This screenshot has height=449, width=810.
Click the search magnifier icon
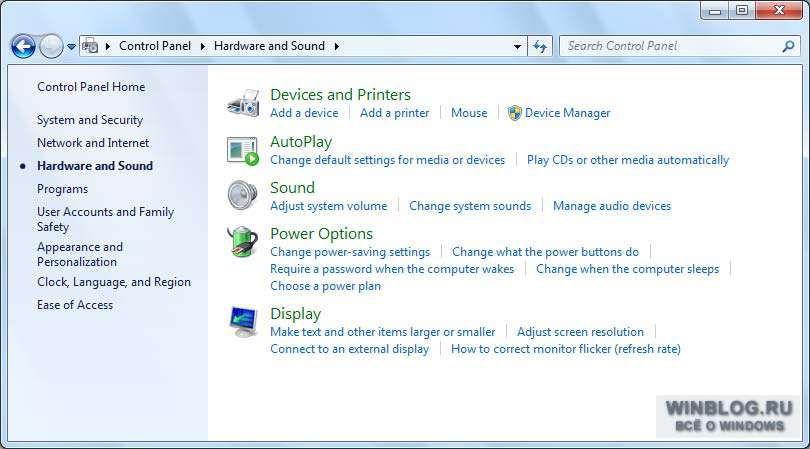(x=788, y=47)
